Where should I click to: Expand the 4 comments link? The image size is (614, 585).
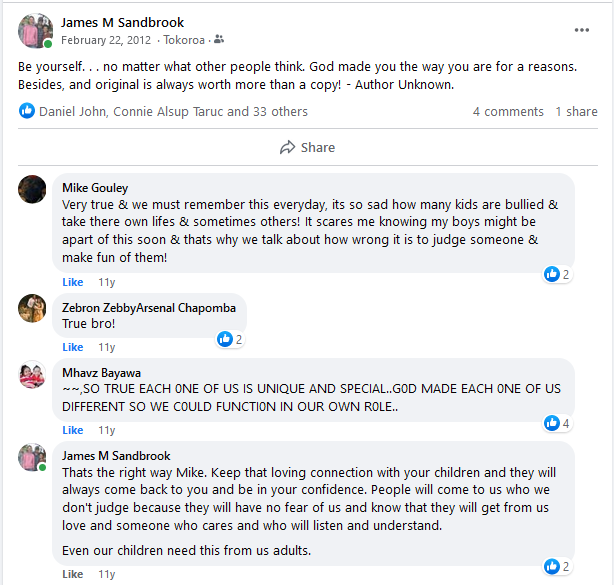(508, 112)
